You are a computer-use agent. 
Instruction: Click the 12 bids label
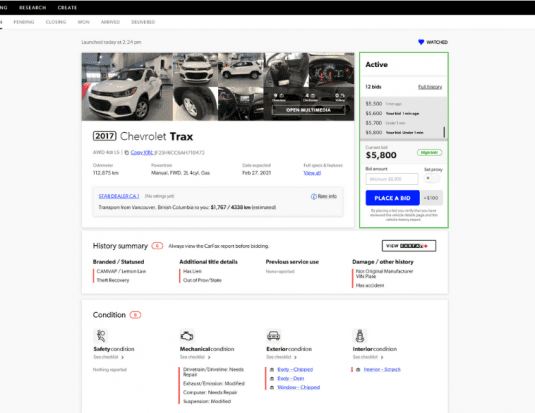pos(373,87)
